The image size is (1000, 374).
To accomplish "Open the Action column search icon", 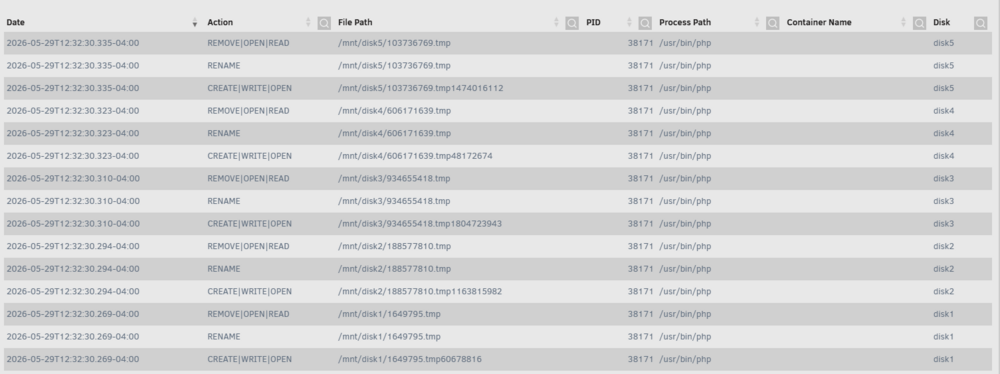I will tap(324, 23).
